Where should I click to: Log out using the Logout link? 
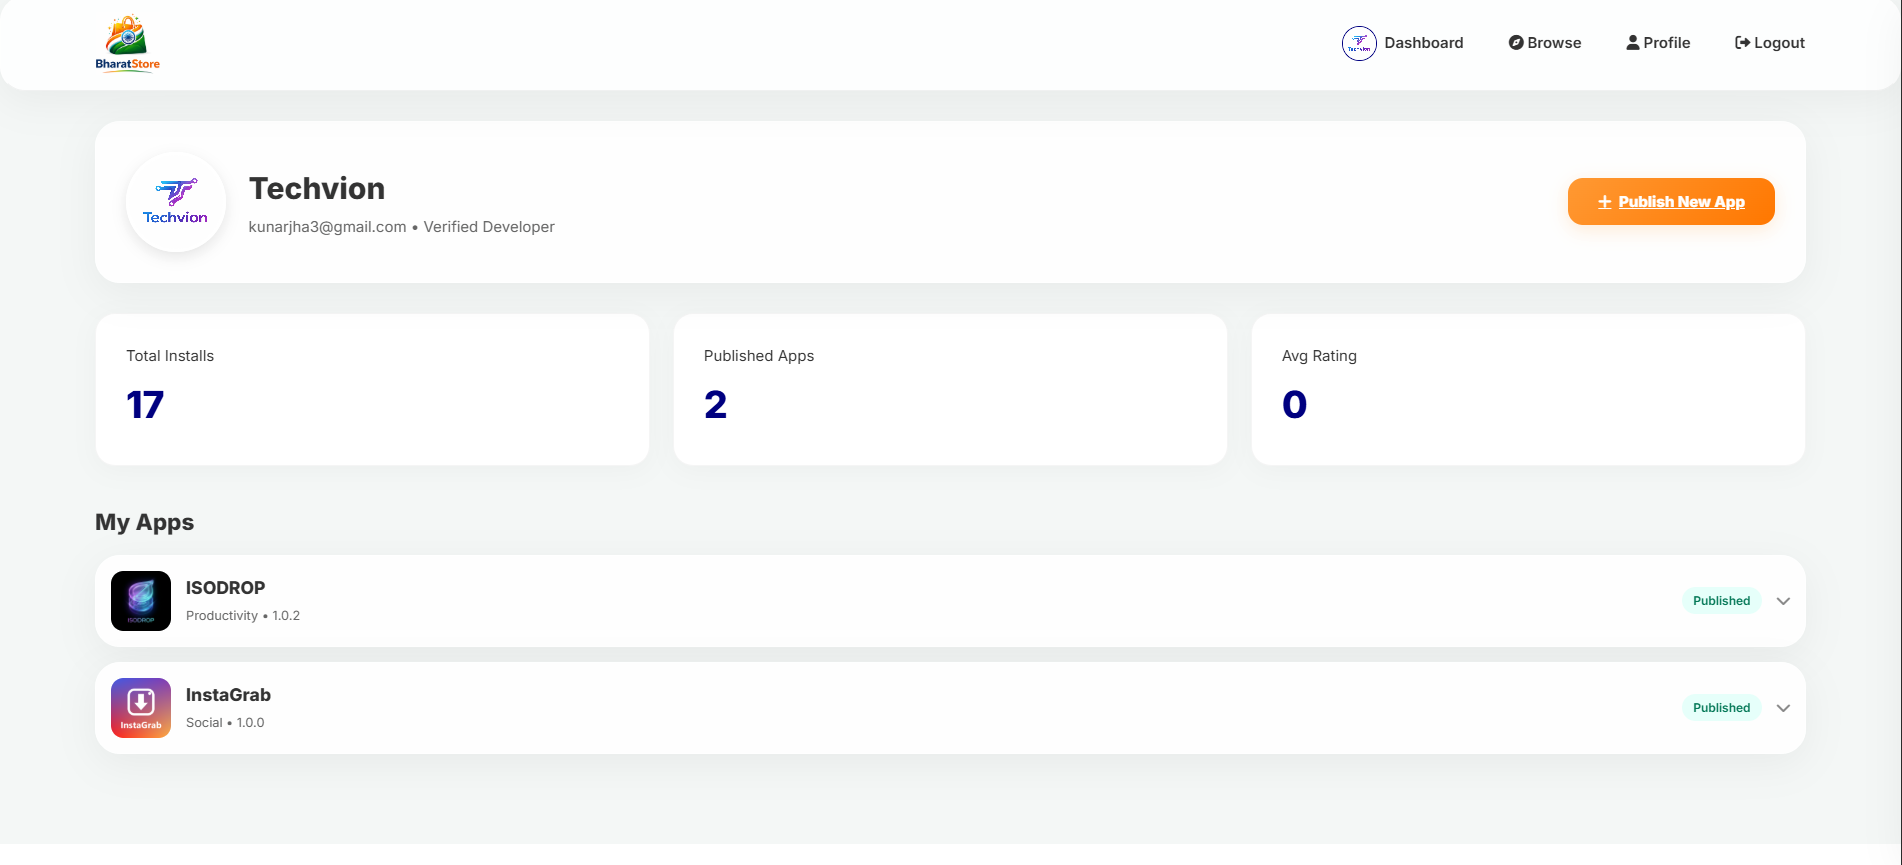(1770, 43)
